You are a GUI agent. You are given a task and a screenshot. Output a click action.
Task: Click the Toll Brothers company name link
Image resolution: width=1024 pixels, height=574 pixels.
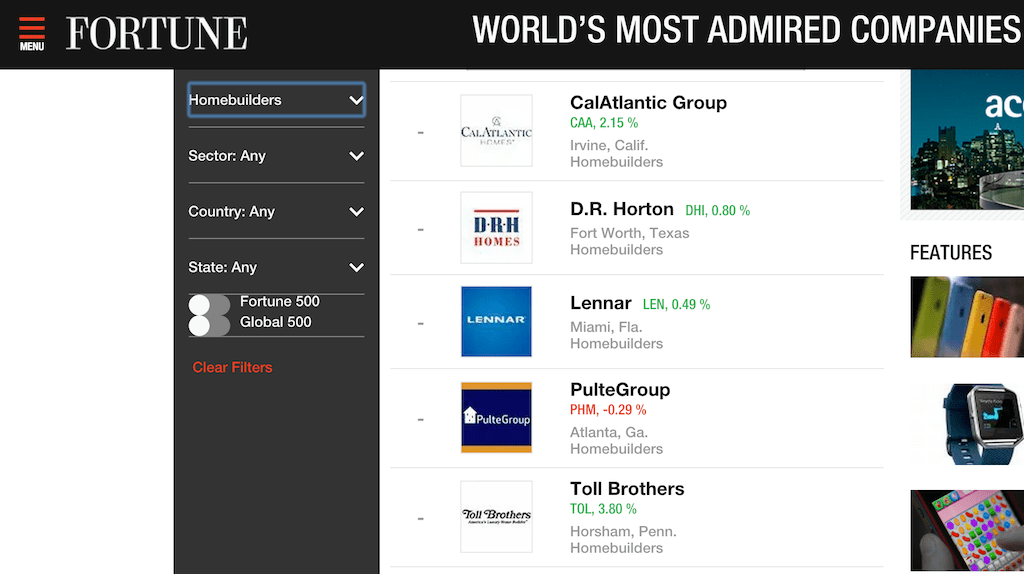[x=627, y=489]
